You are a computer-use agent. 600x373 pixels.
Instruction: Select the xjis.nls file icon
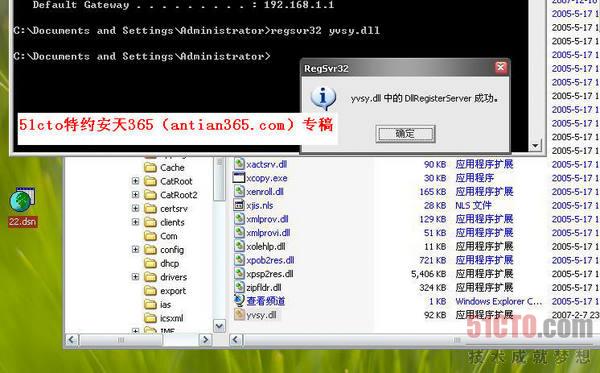pyautogui.click(x=239, y=205)
